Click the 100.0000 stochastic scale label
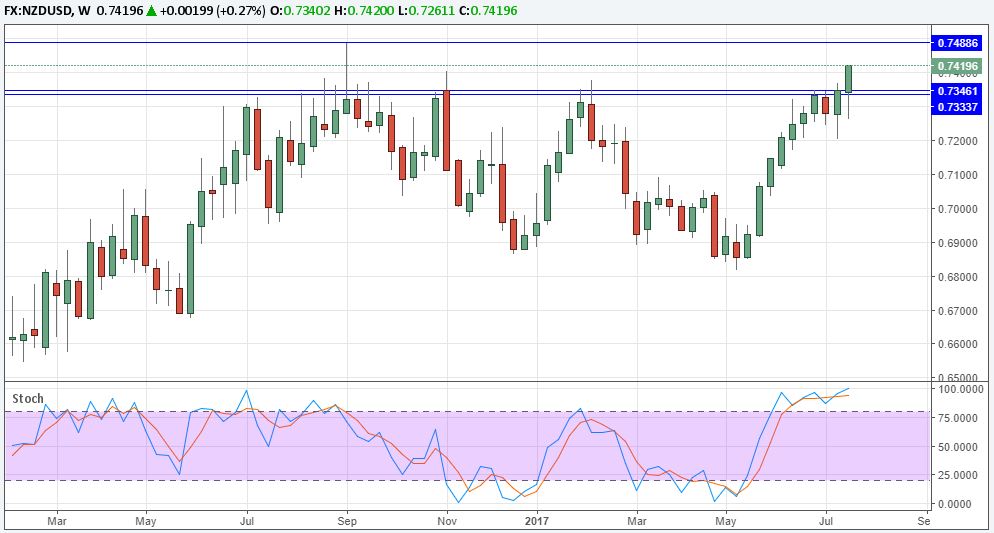This screenshot has height=533, width=994. (x=960, y=389)
